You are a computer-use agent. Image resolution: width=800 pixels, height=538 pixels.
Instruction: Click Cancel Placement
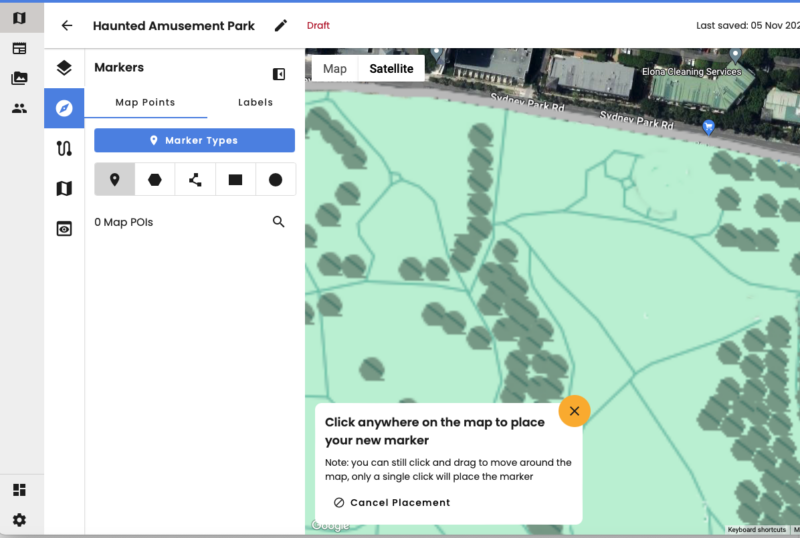tap(392, 503)
